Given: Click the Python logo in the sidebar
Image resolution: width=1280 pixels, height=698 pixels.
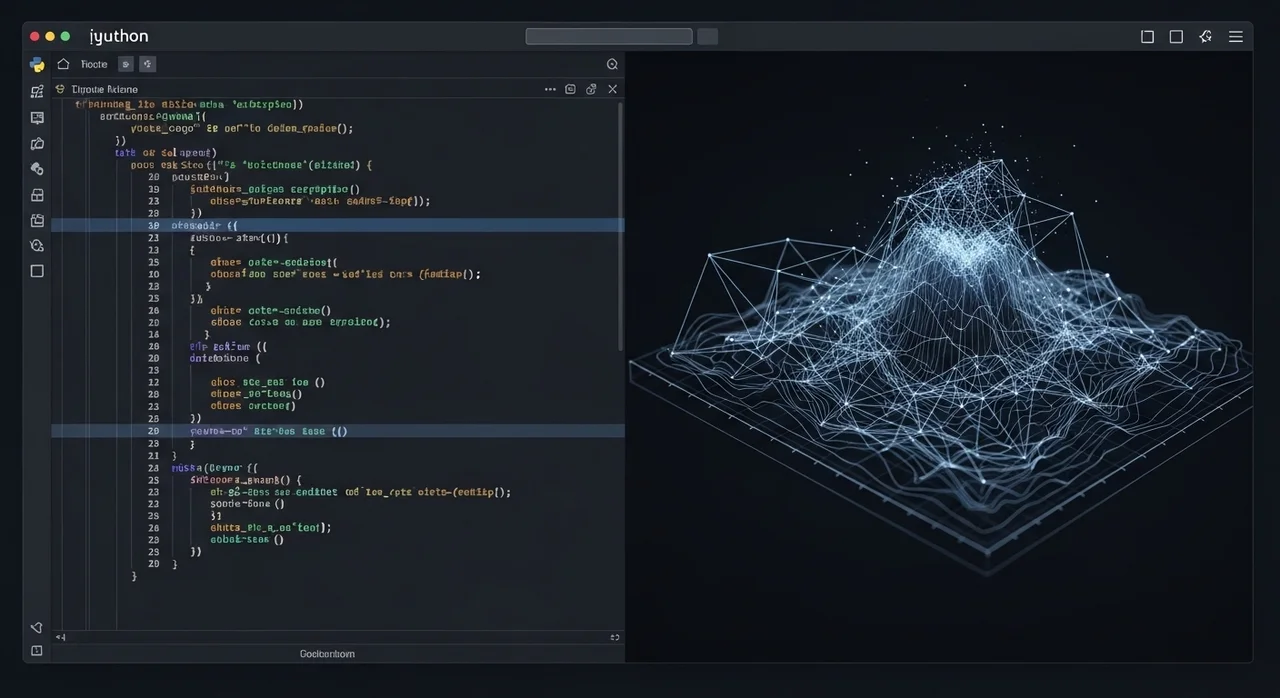Looking at the screenshot, I should (x=37, y=65).
